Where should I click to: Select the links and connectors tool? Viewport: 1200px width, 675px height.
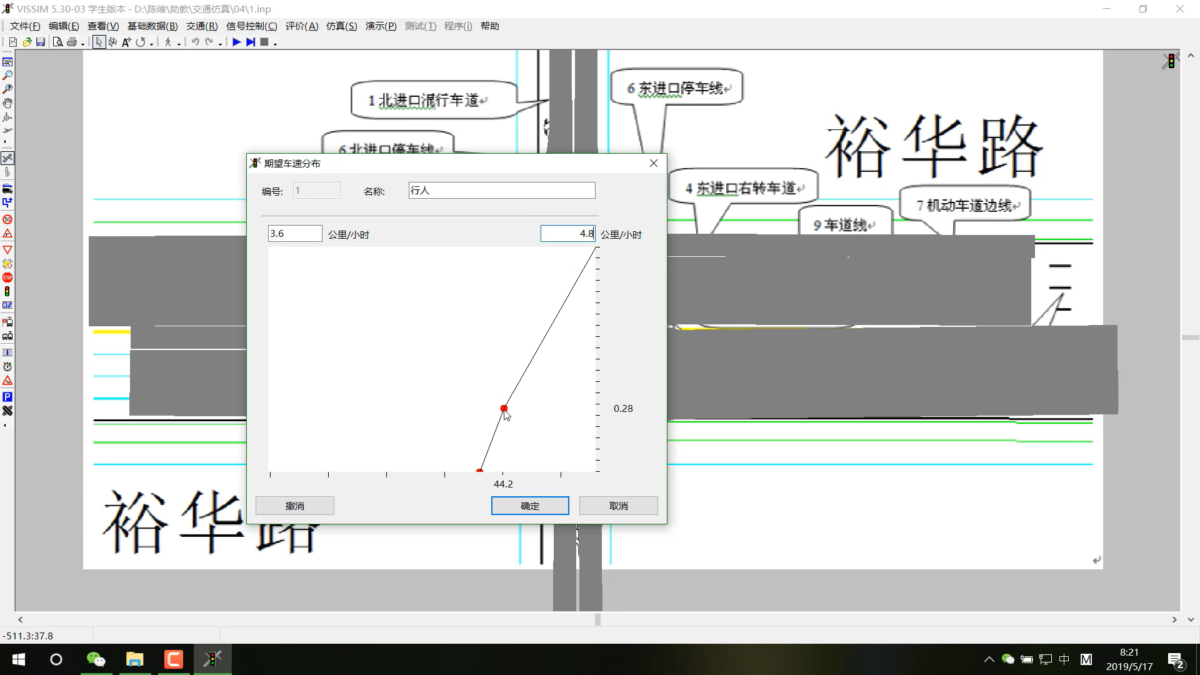(7, 158)
